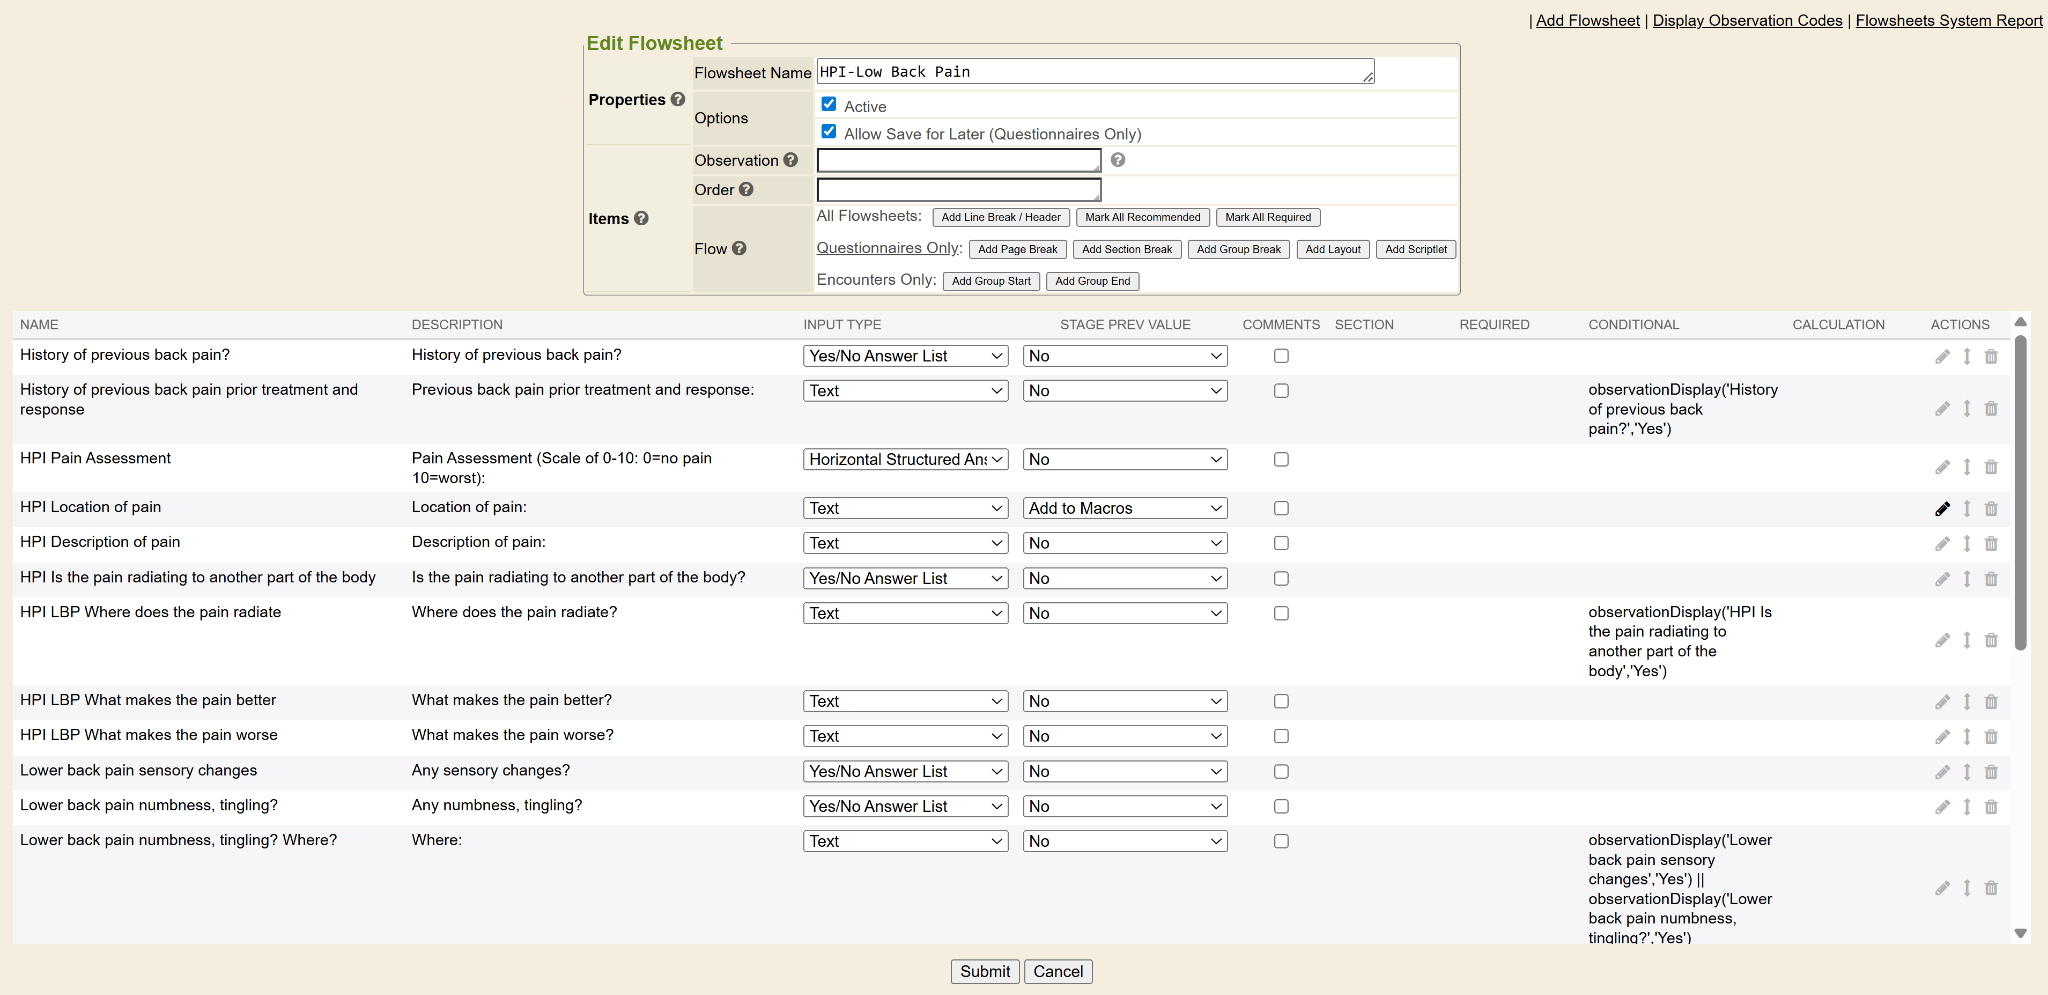This screenshot has height=995, width=2048.
Task: Click Add Section Break button
Action: pyautogui.click(x=1127, y=250)
